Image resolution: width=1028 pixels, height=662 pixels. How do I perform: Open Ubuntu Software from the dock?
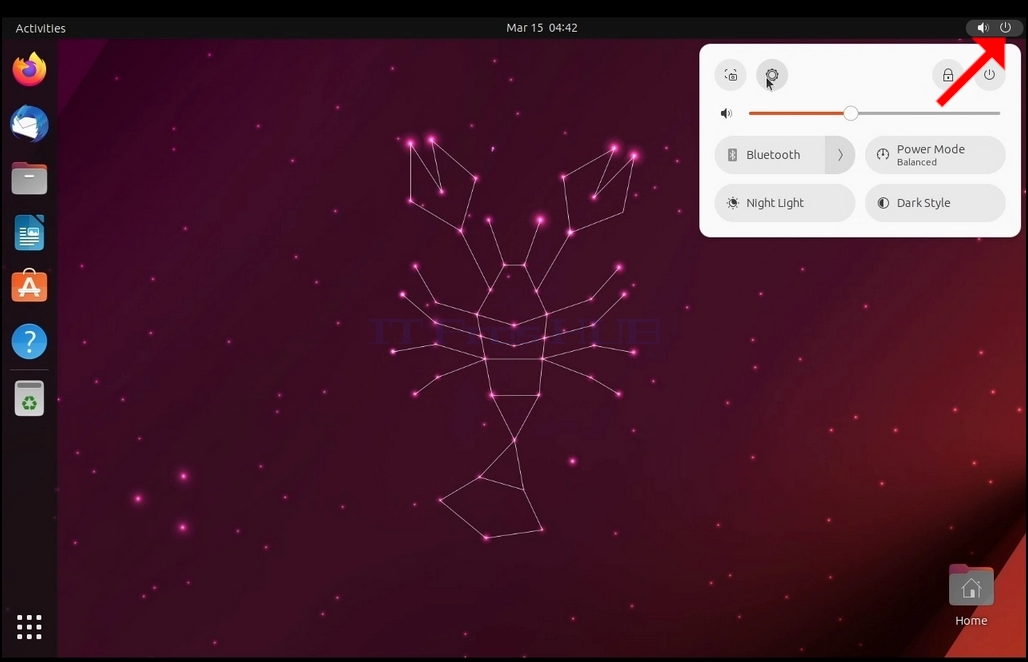pos(30,286)
